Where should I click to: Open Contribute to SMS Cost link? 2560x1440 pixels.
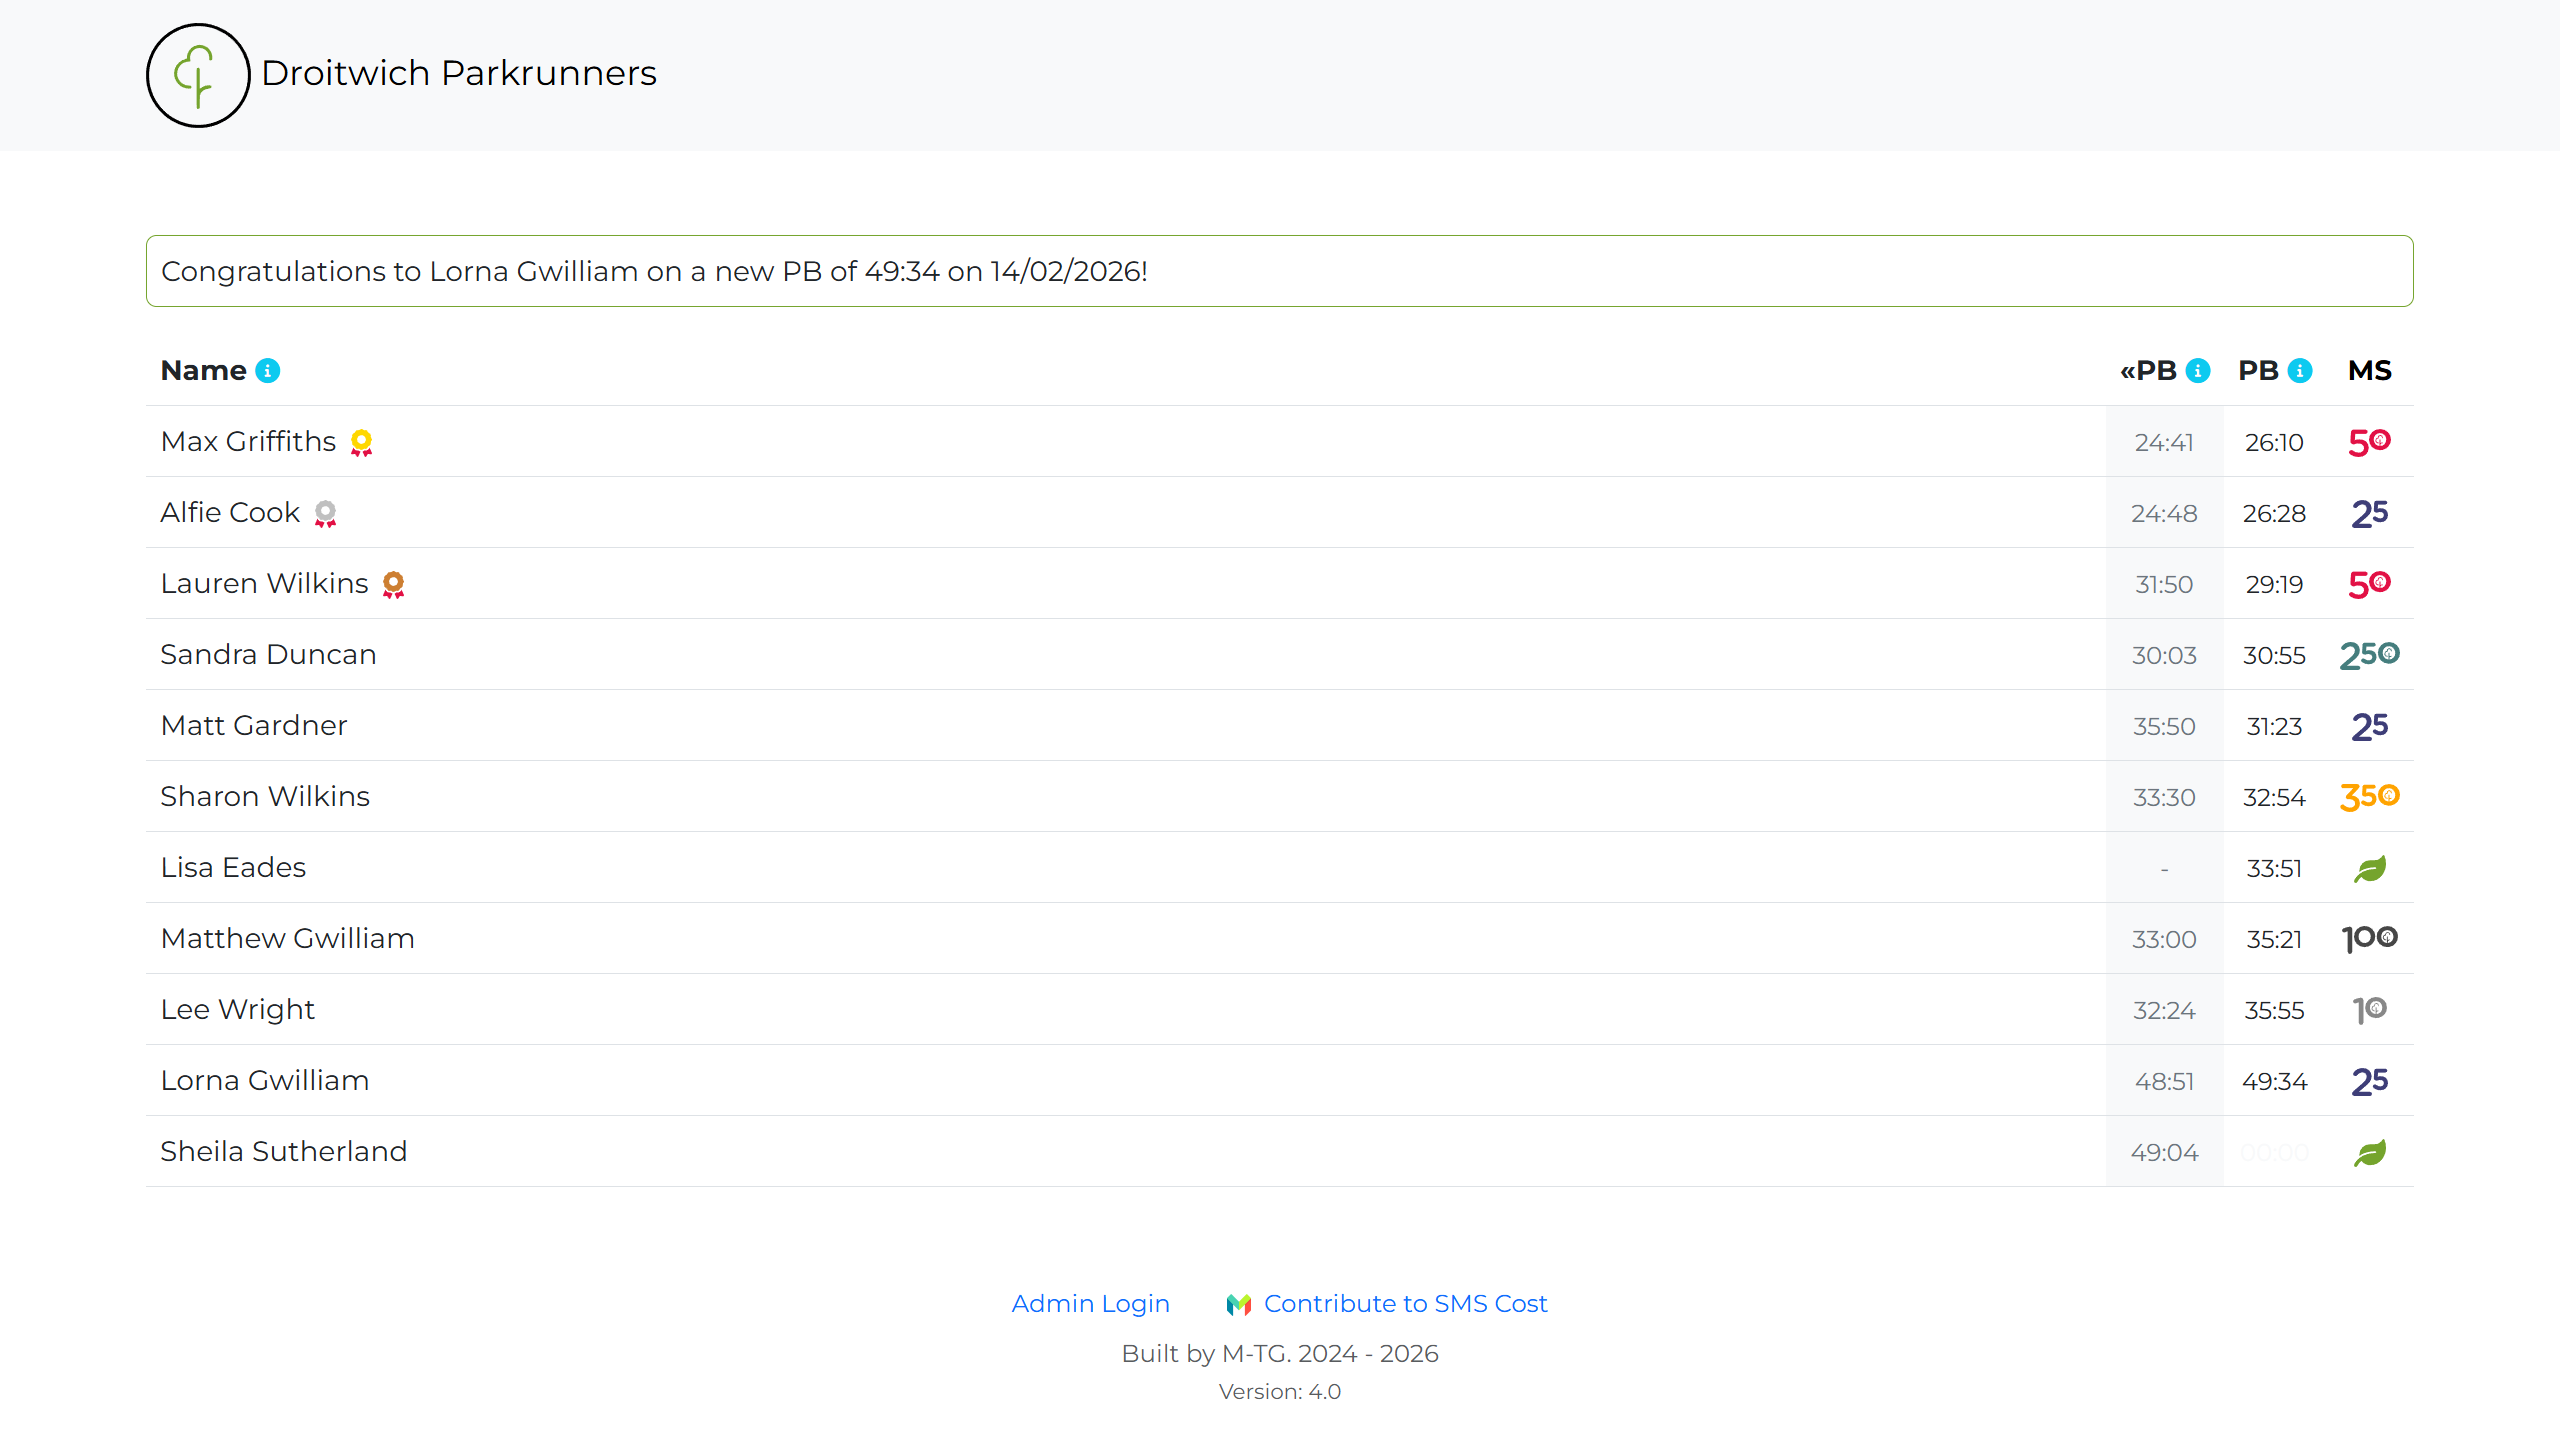(1405, 1304)
